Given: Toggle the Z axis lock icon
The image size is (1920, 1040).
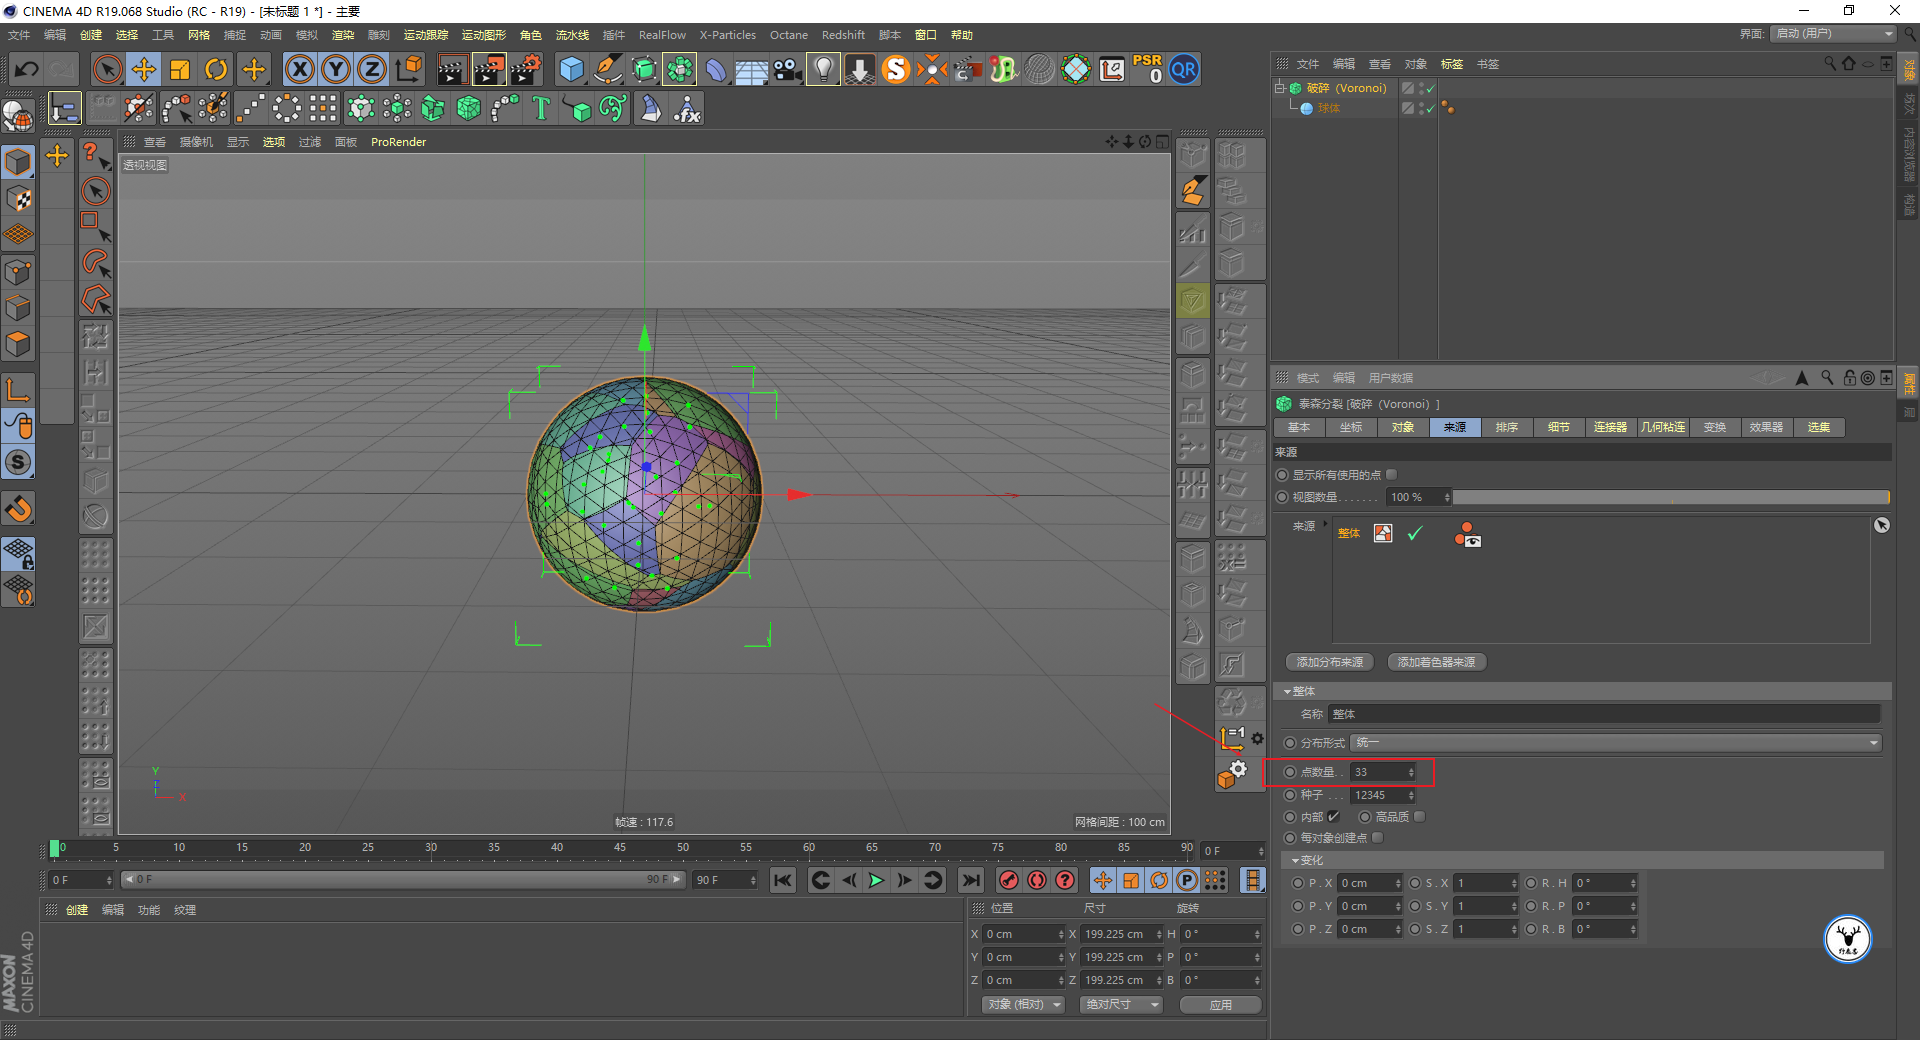Looking at the screenshot, I should coord(372,69).
